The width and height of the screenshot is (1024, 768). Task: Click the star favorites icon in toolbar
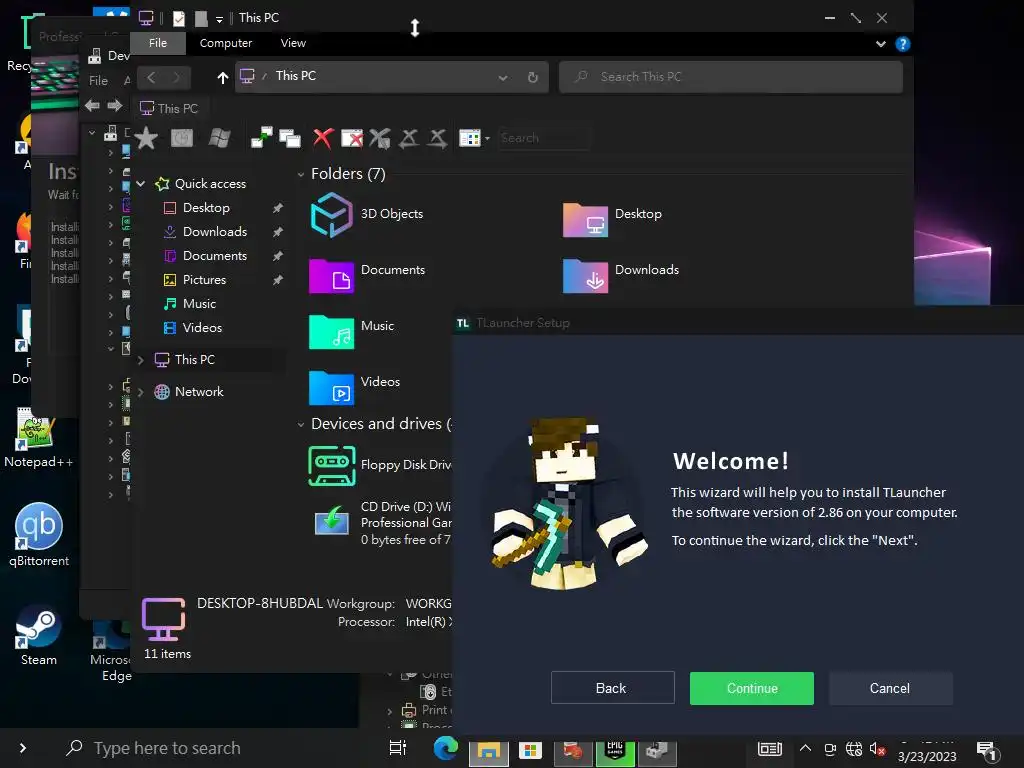point(146,138)
